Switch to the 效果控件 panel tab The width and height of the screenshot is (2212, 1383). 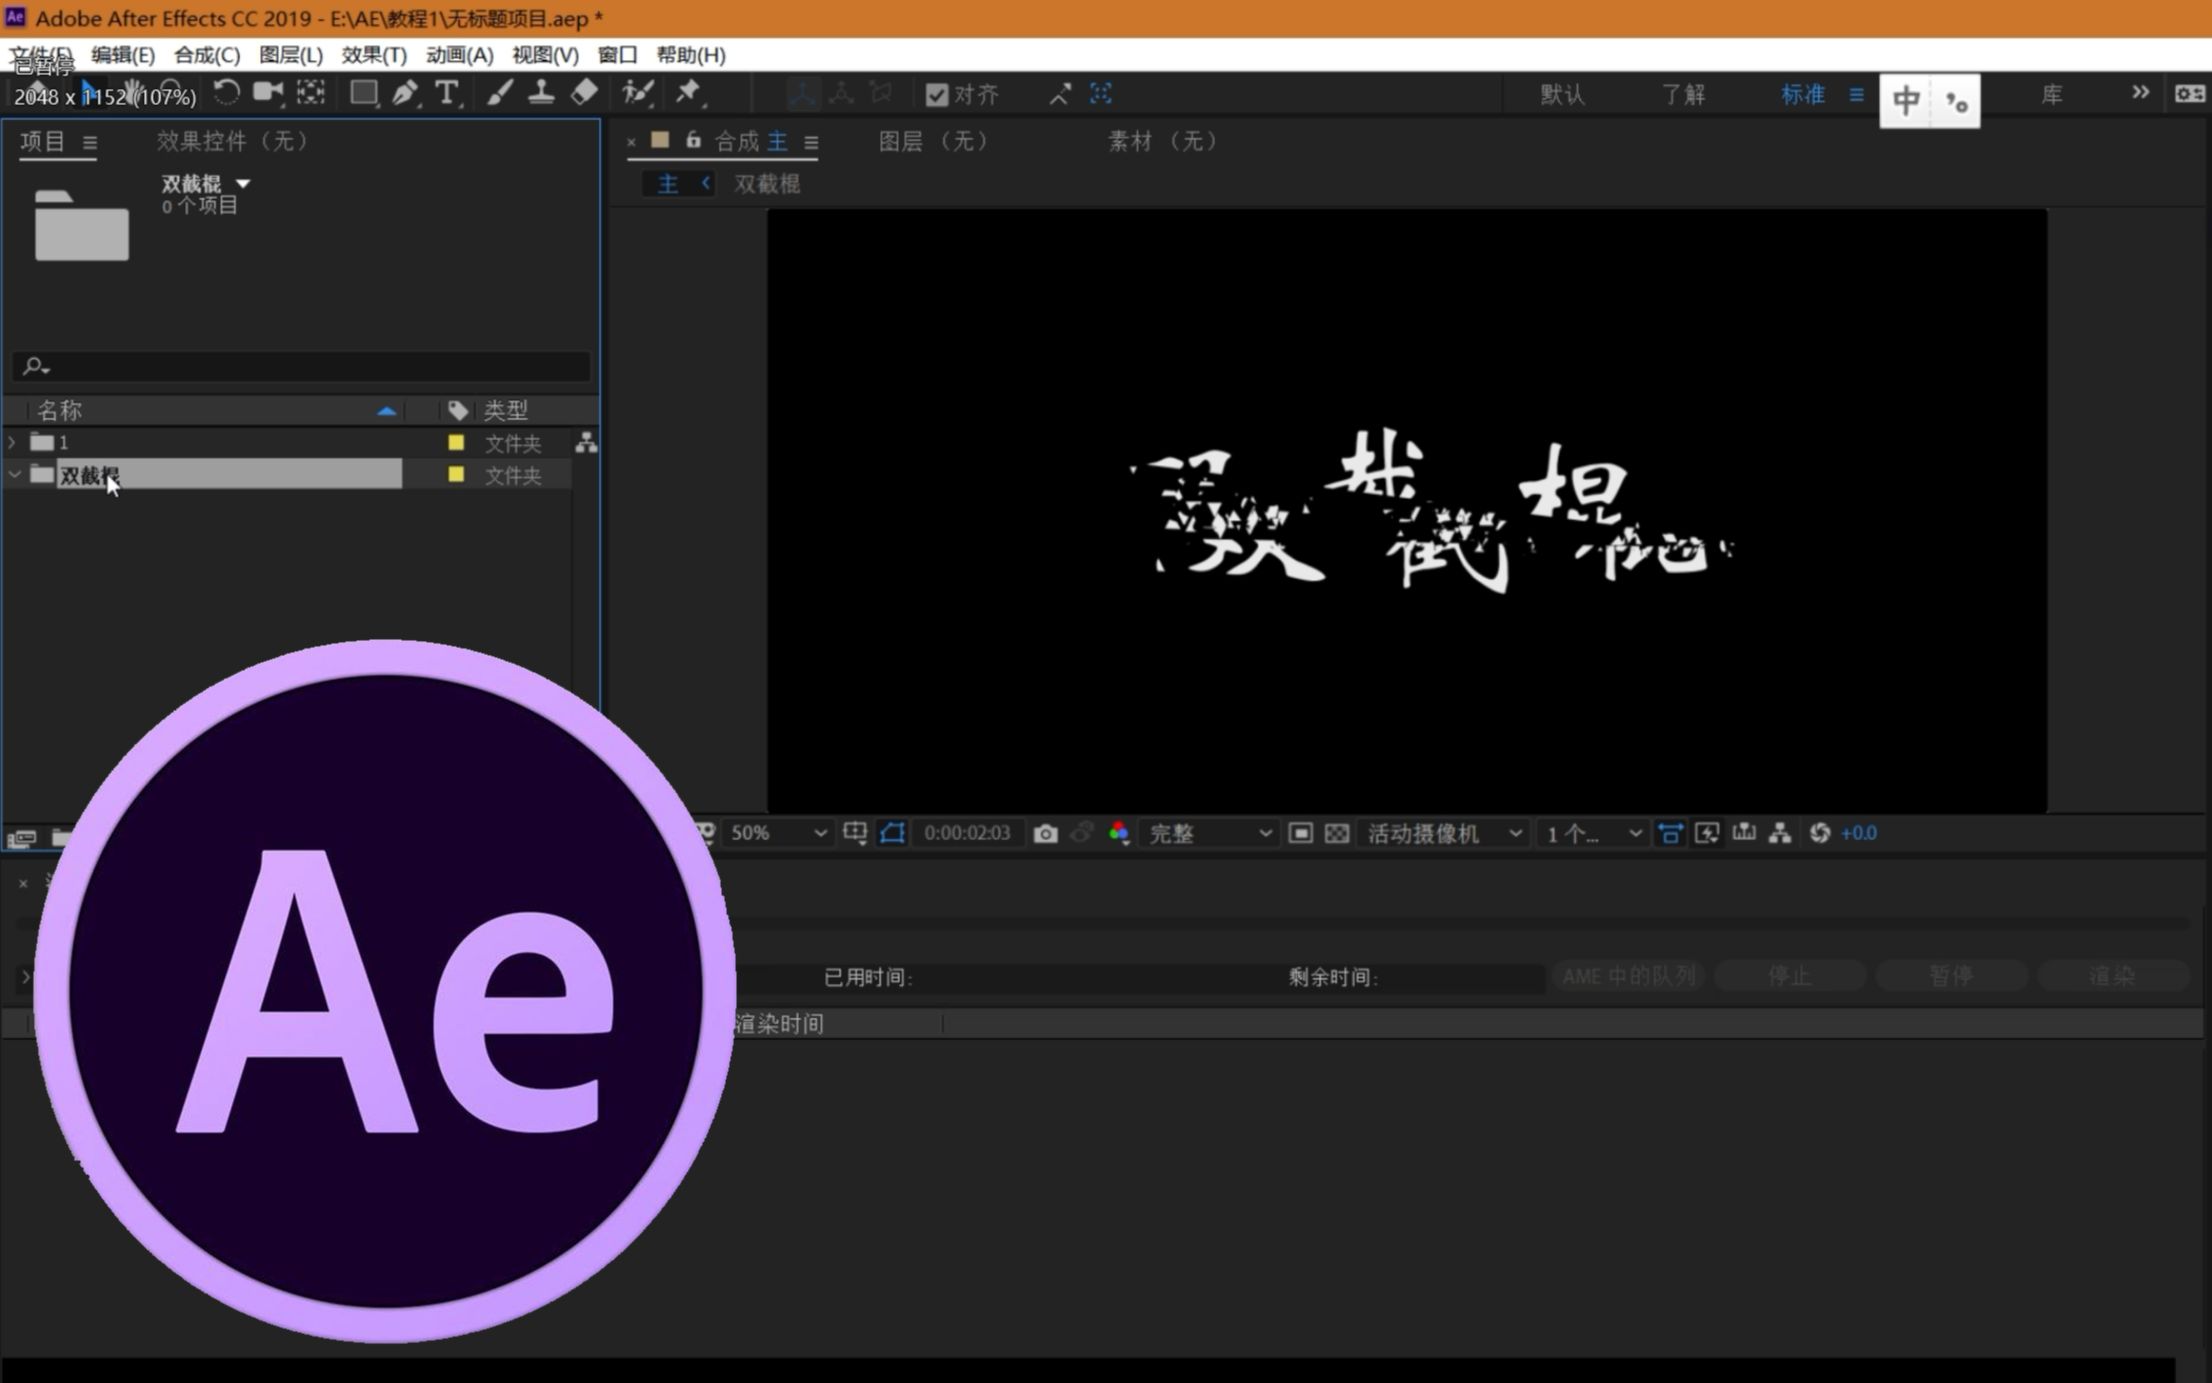point(232,141)
